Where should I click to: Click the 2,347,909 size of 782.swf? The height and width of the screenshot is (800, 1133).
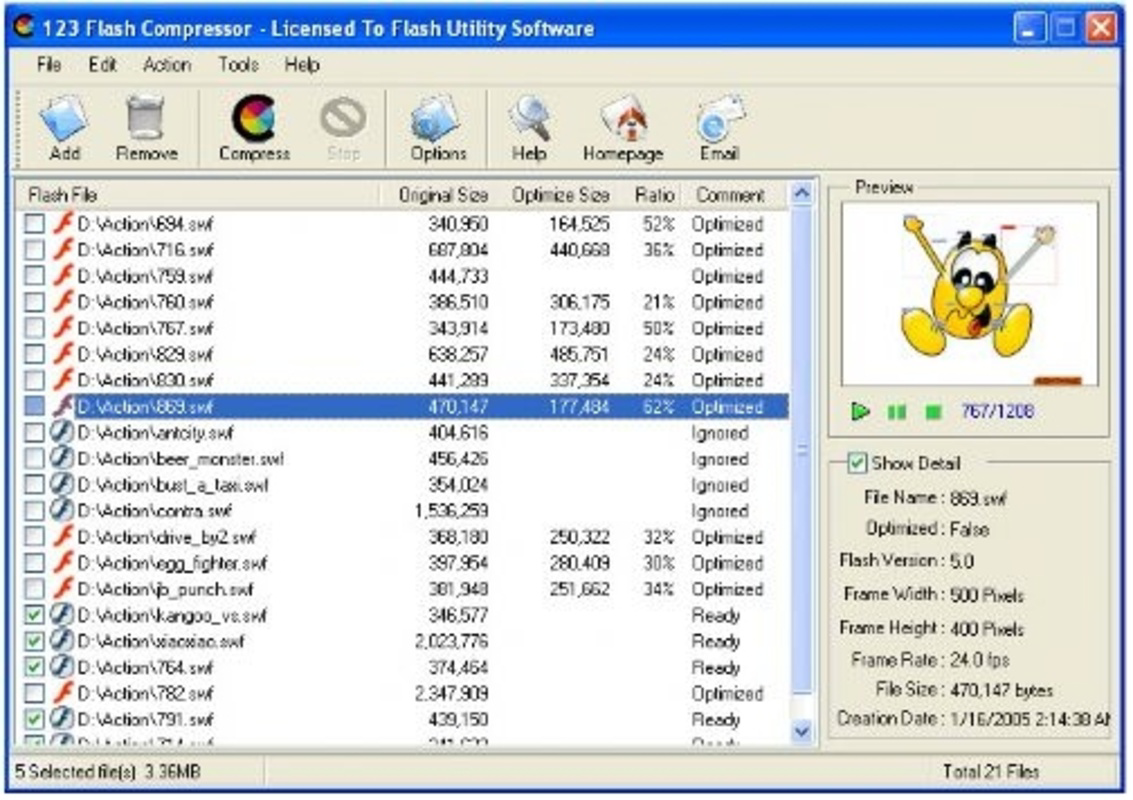point(452,692)
